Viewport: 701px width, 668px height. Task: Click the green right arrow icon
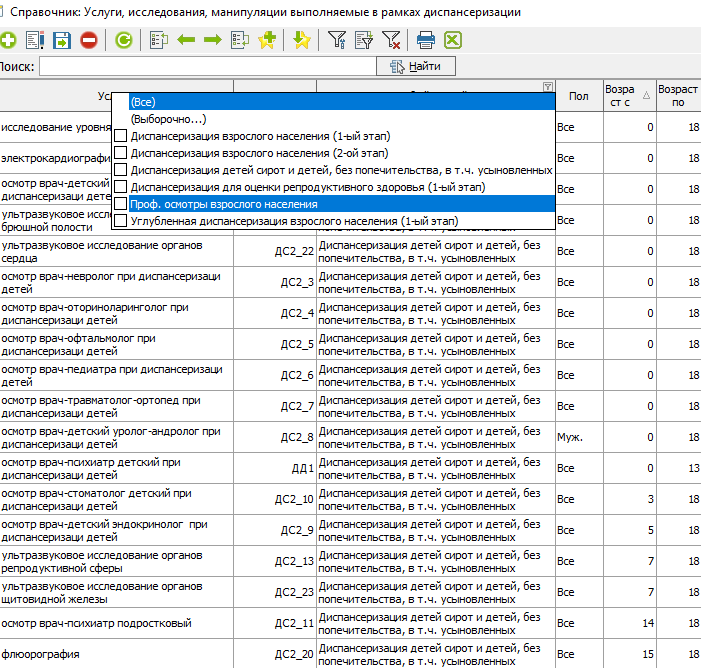(x=212, y=40)
